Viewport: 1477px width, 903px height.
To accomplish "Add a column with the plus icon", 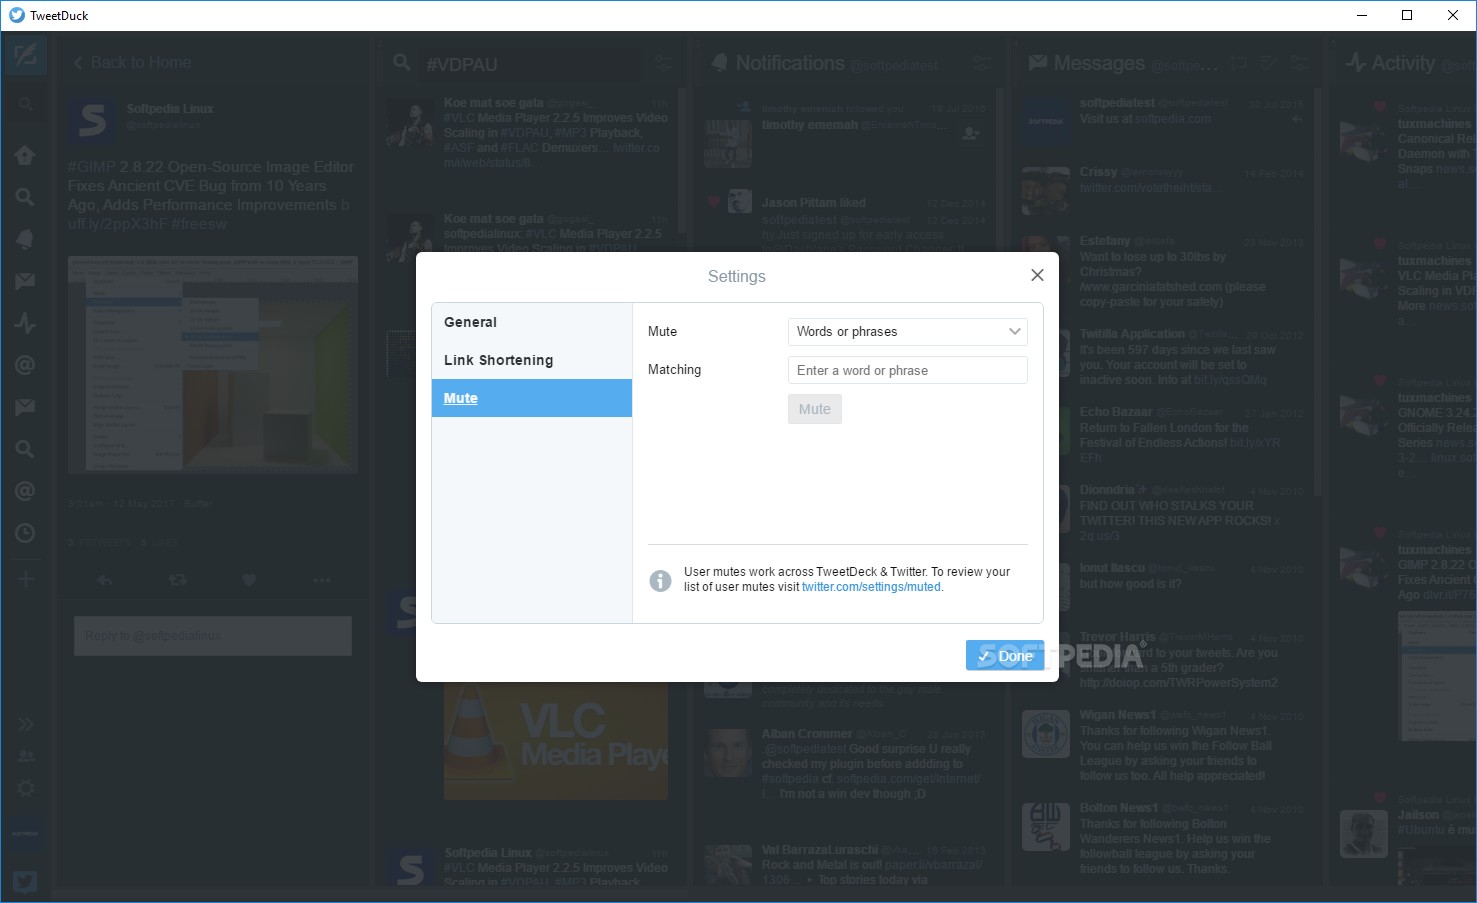I will [26, 579].
